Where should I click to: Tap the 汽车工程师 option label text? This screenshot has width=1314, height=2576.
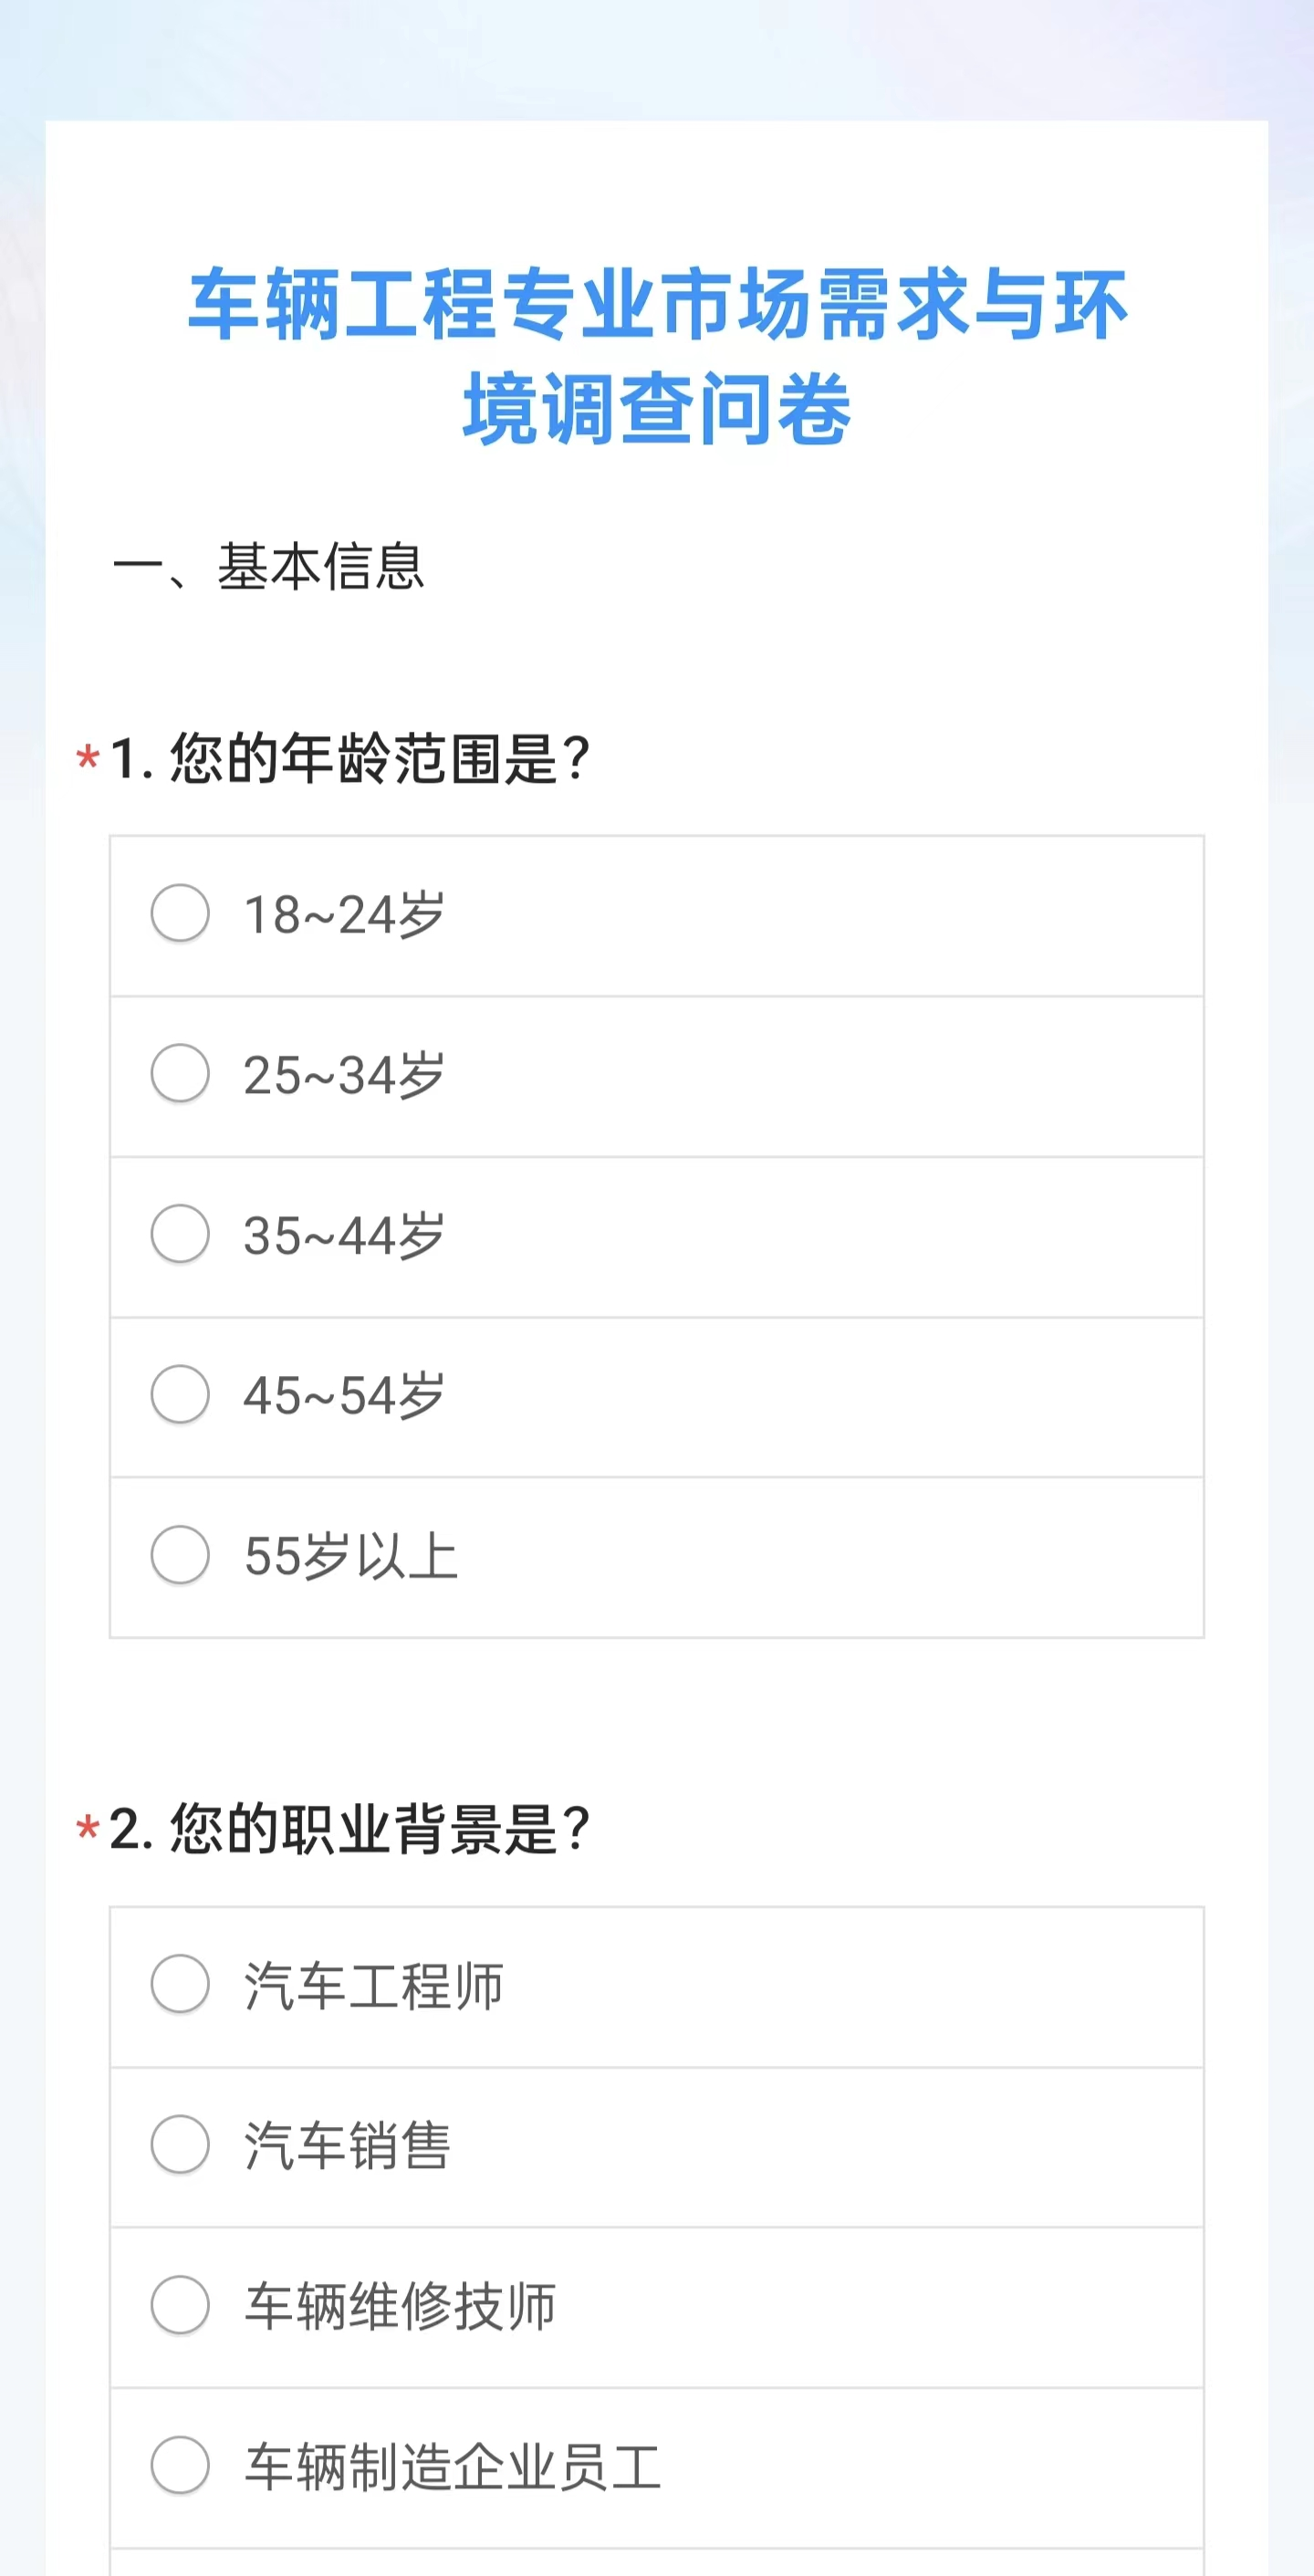point(374,1986)
